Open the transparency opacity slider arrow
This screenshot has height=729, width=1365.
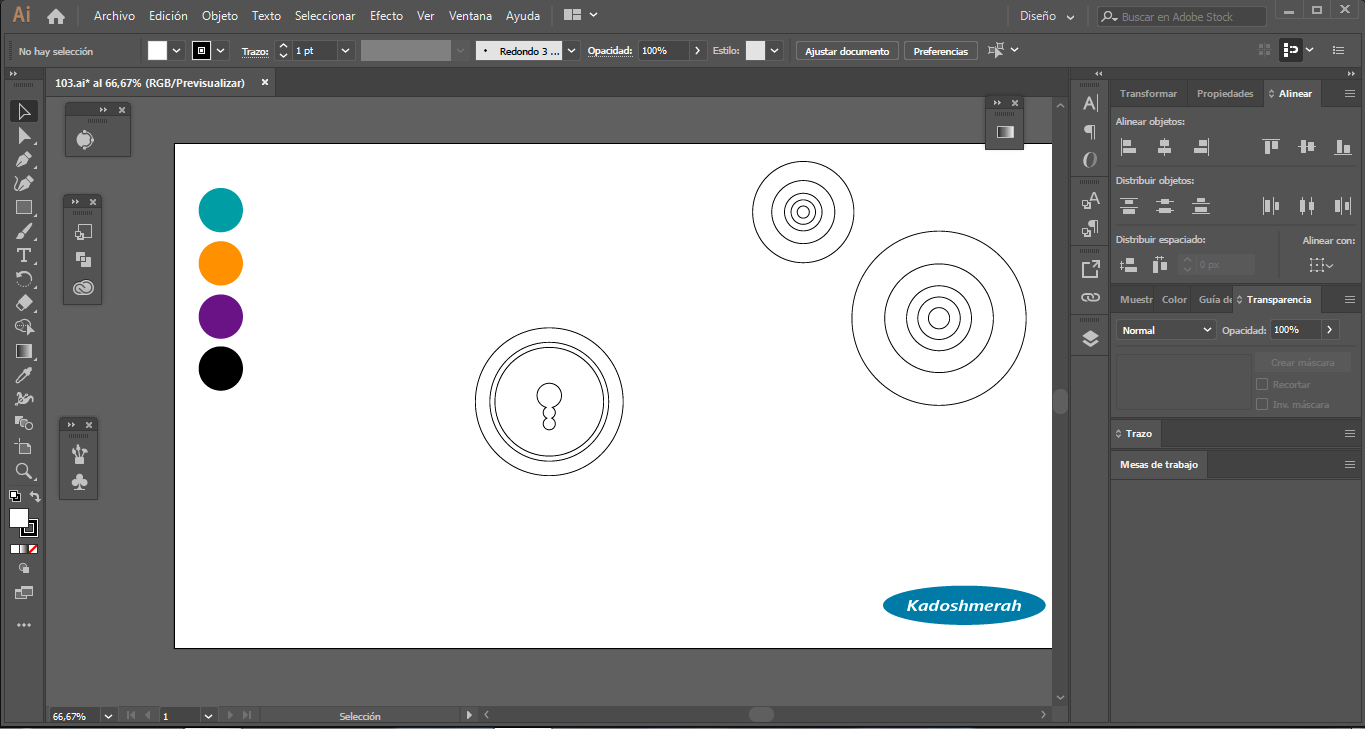[1330, 330]
